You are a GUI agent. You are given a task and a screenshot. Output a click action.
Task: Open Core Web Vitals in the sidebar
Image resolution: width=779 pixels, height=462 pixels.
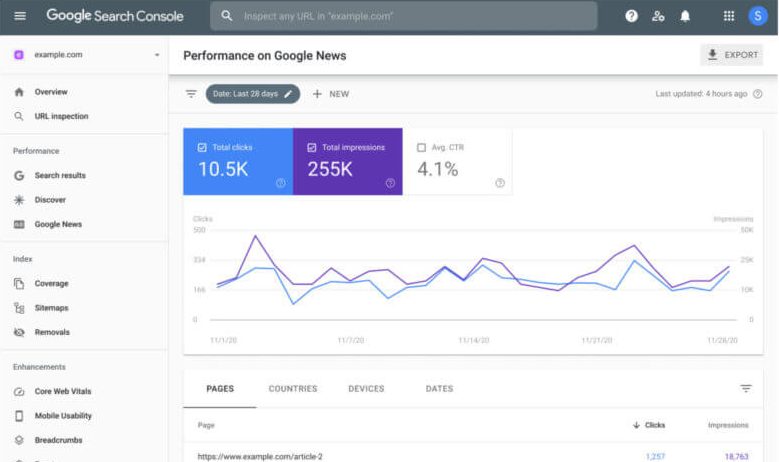point(63,391)
